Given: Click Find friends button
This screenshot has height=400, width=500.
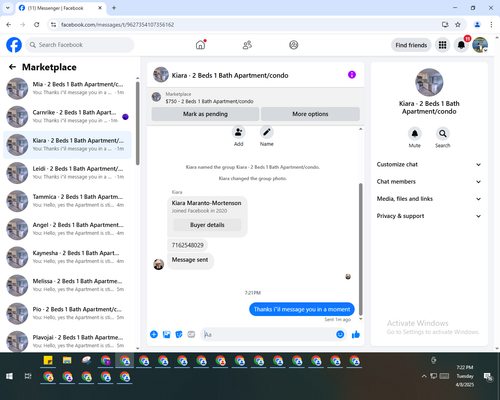Looking at the screenshot, I should (x=411, y=45).
